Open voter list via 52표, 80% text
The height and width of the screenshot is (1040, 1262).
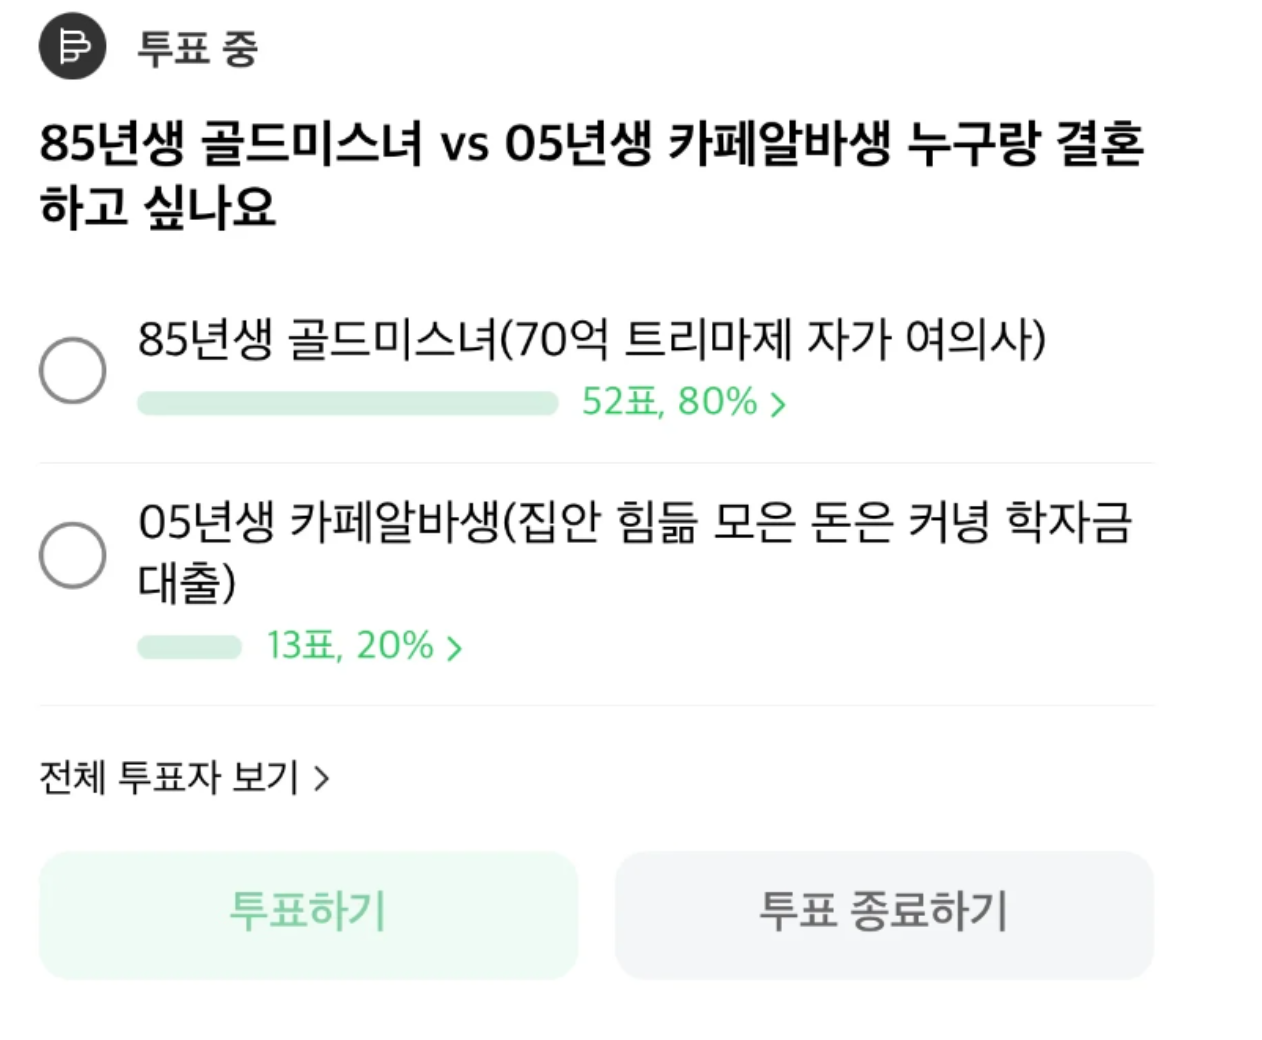[669, 402]
